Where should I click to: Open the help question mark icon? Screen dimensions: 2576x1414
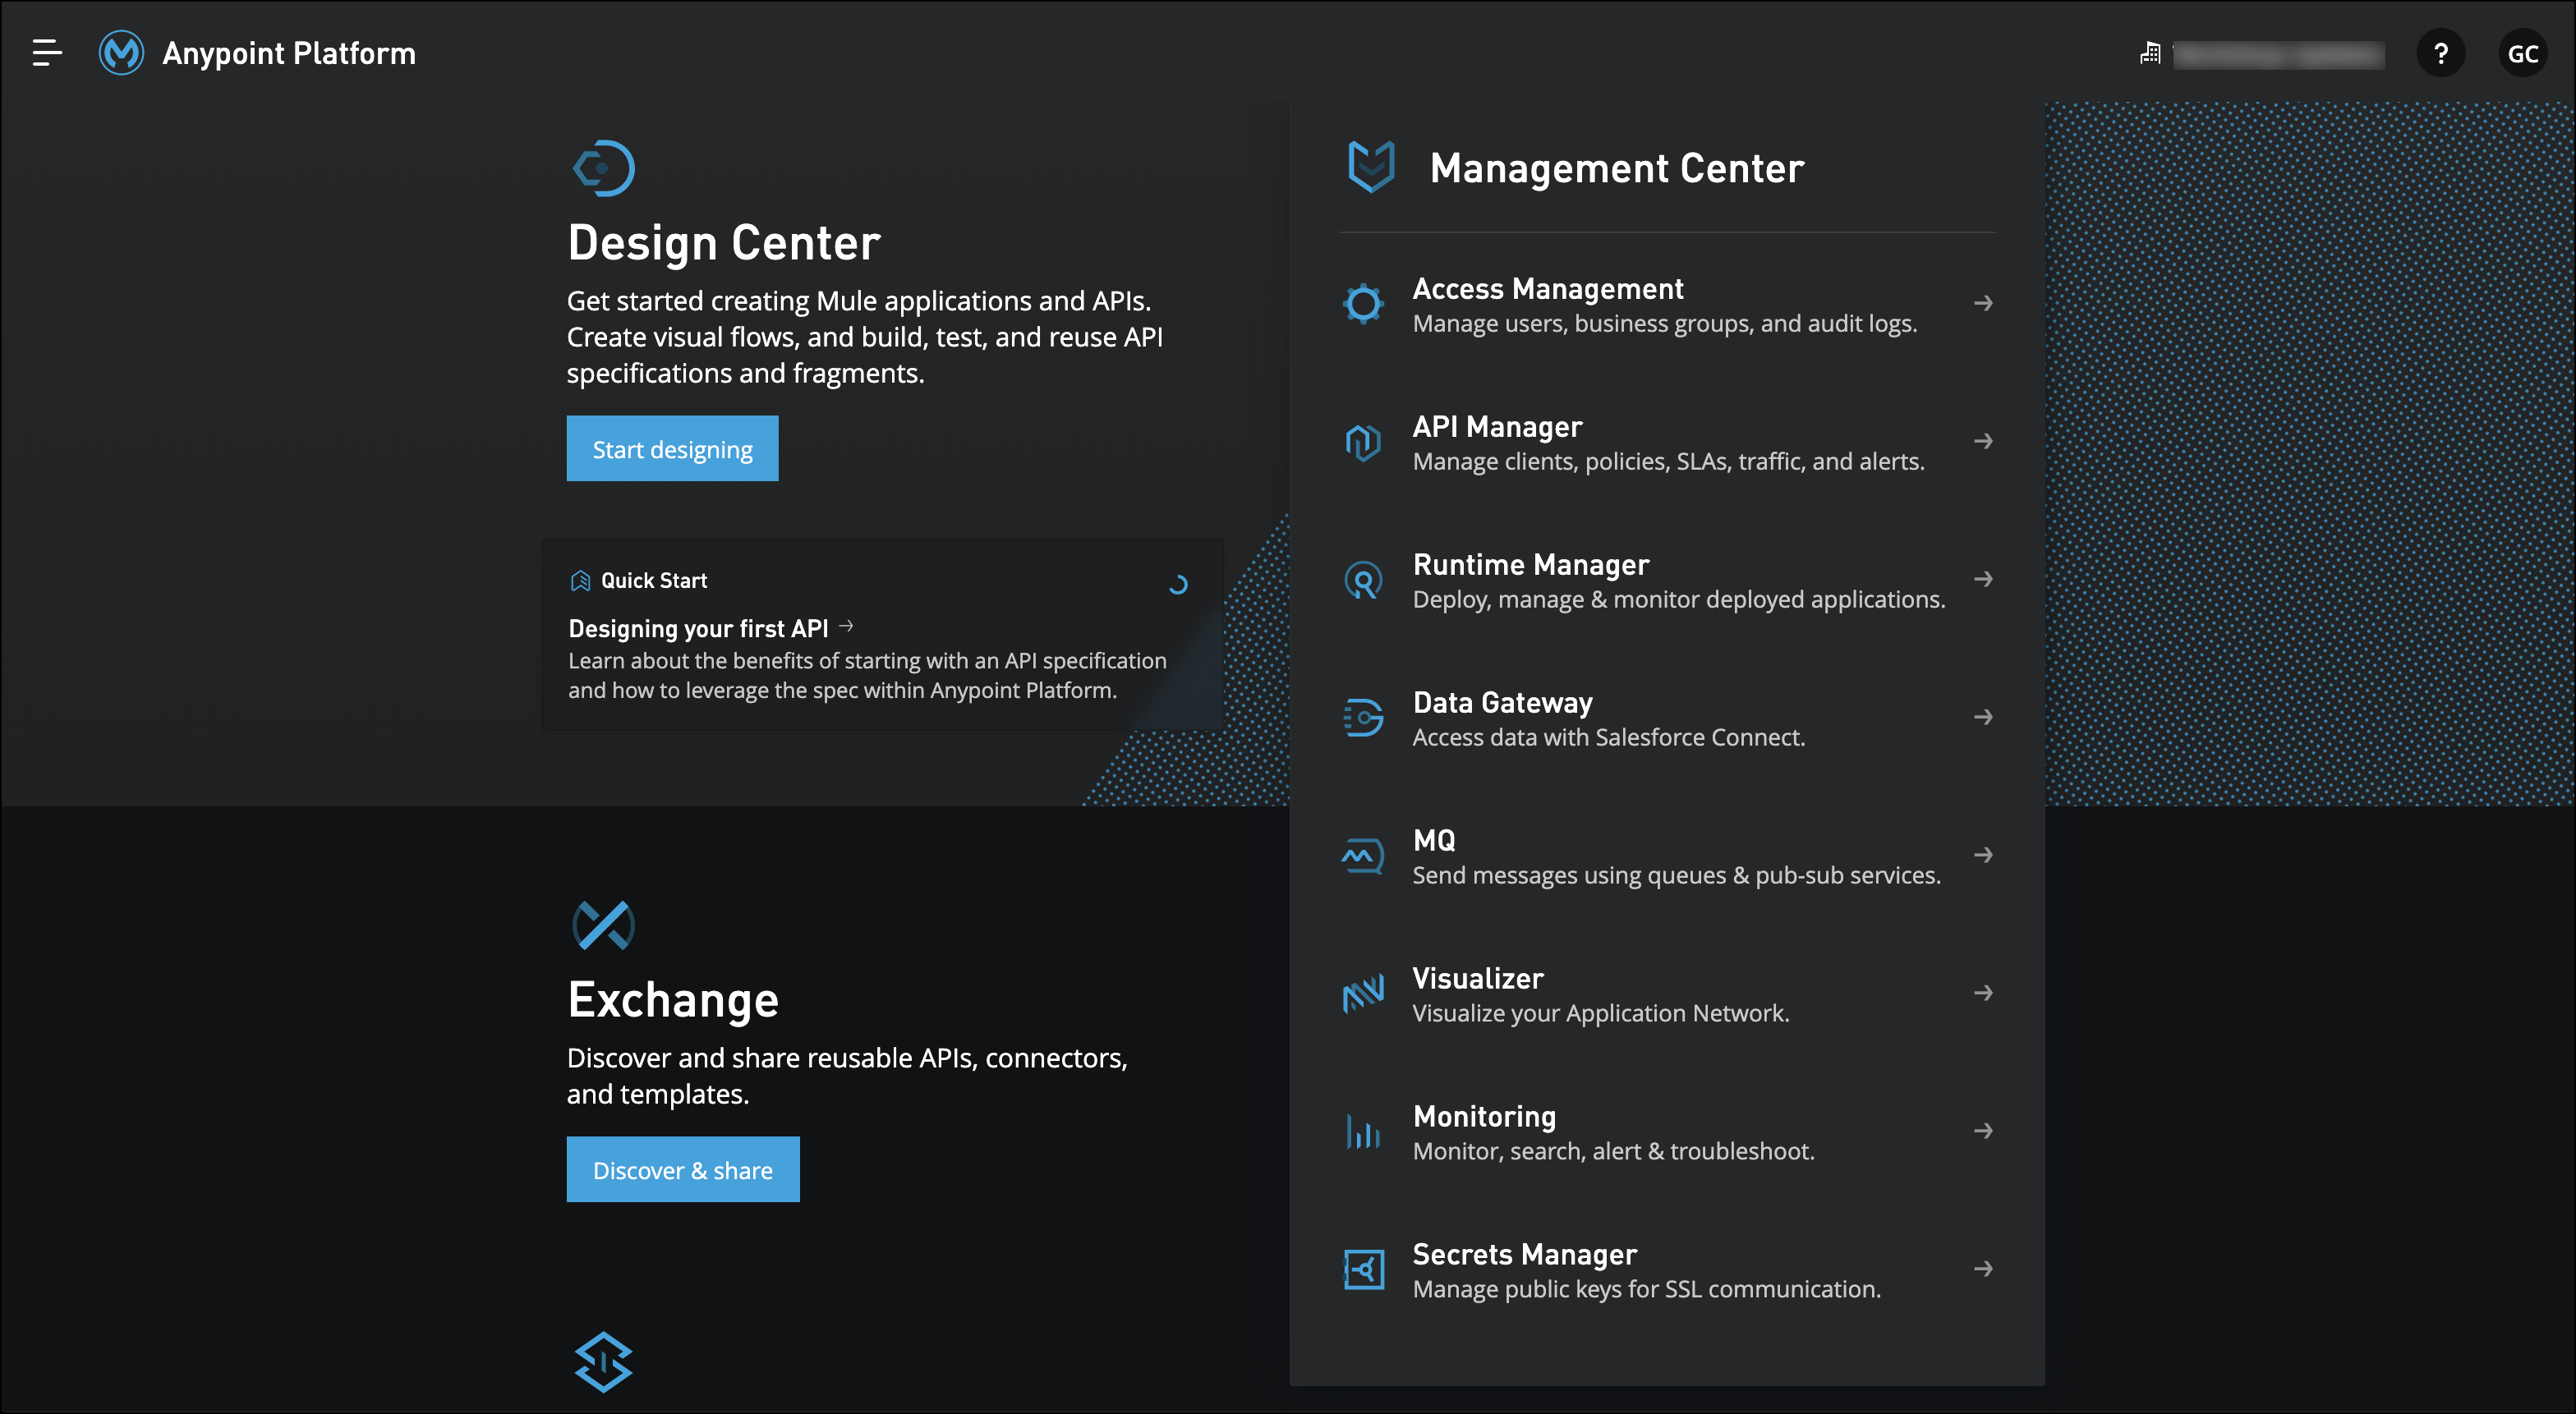pos(2440,53)
